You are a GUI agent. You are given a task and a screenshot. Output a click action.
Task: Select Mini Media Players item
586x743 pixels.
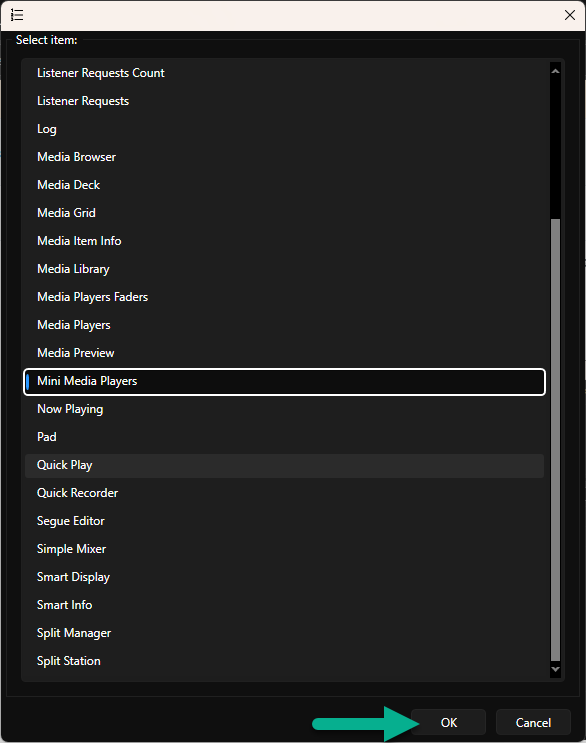(x=284, y=381)
